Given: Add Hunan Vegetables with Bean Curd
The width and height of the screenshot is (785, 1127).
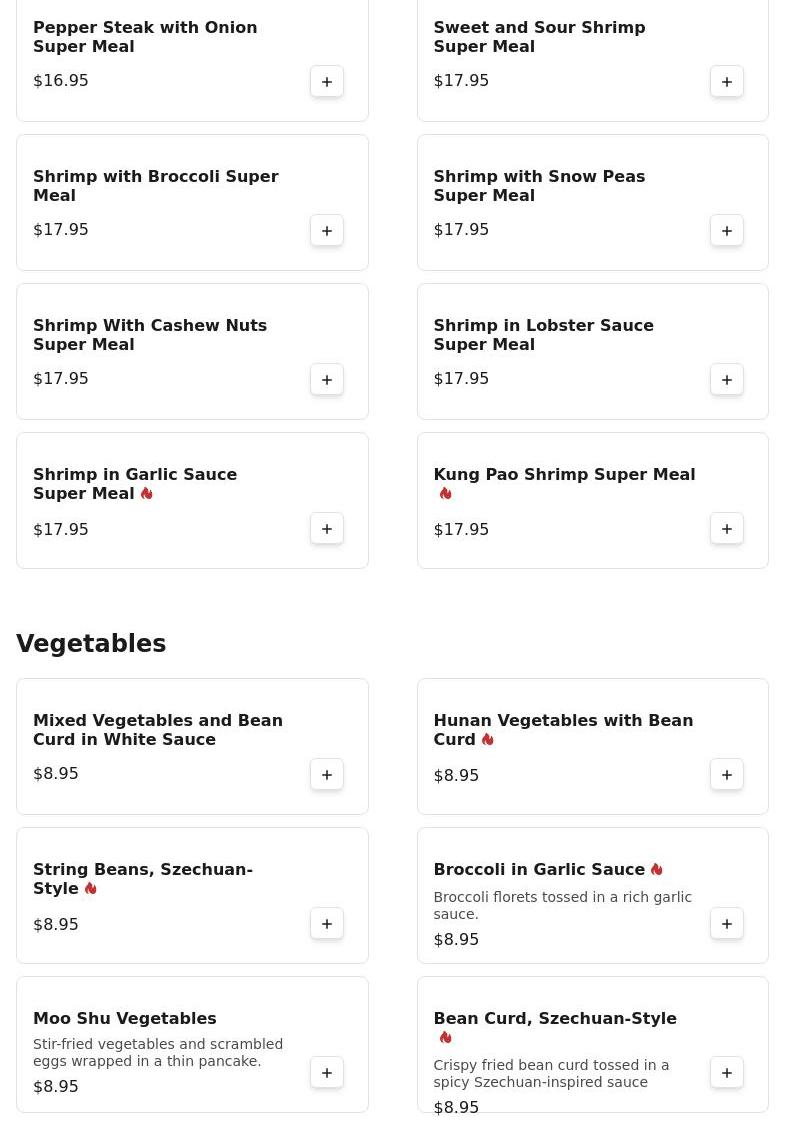Looking at the screenshot, I should [x=727, y=775].
